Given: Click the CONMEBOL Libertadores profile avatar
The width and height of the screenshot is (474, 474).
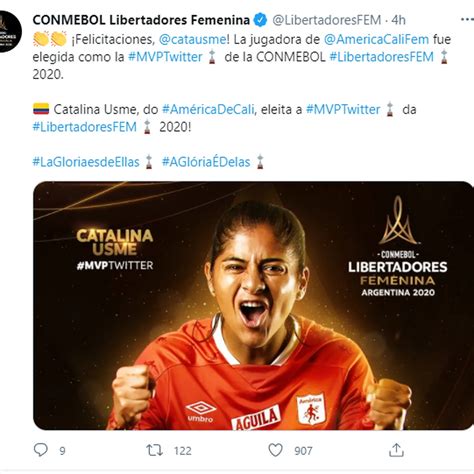Looking at the screenshot, I should (x=10, y=31).
